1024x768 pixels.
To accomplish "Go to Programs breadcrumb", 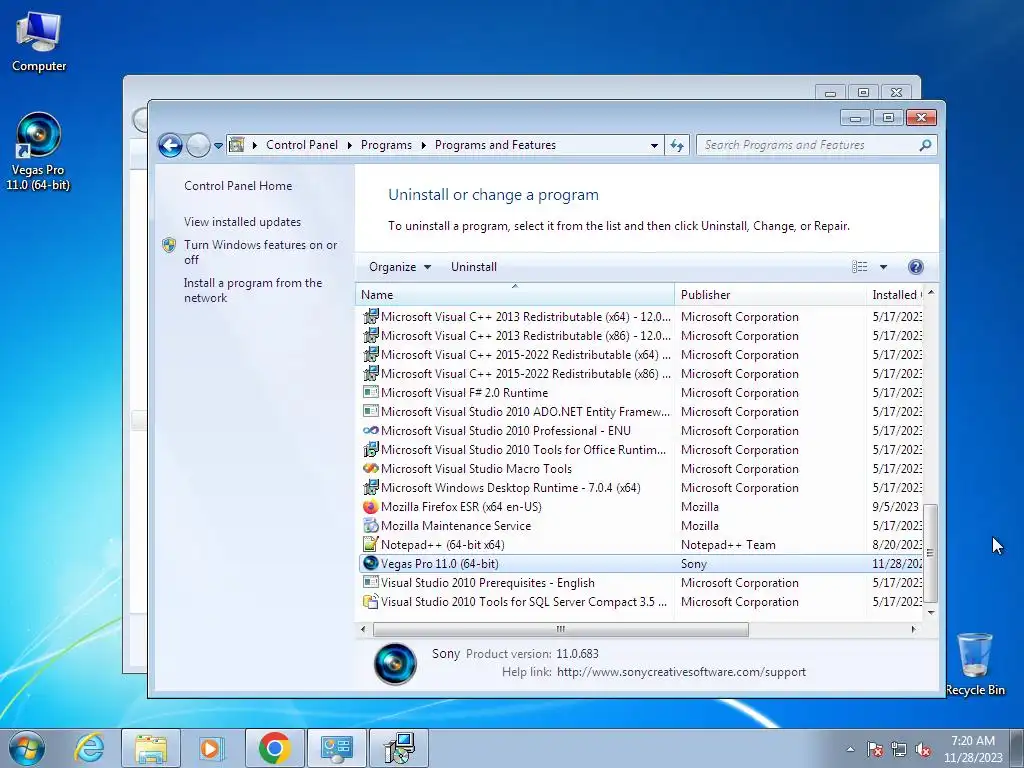I will [386, 145].
